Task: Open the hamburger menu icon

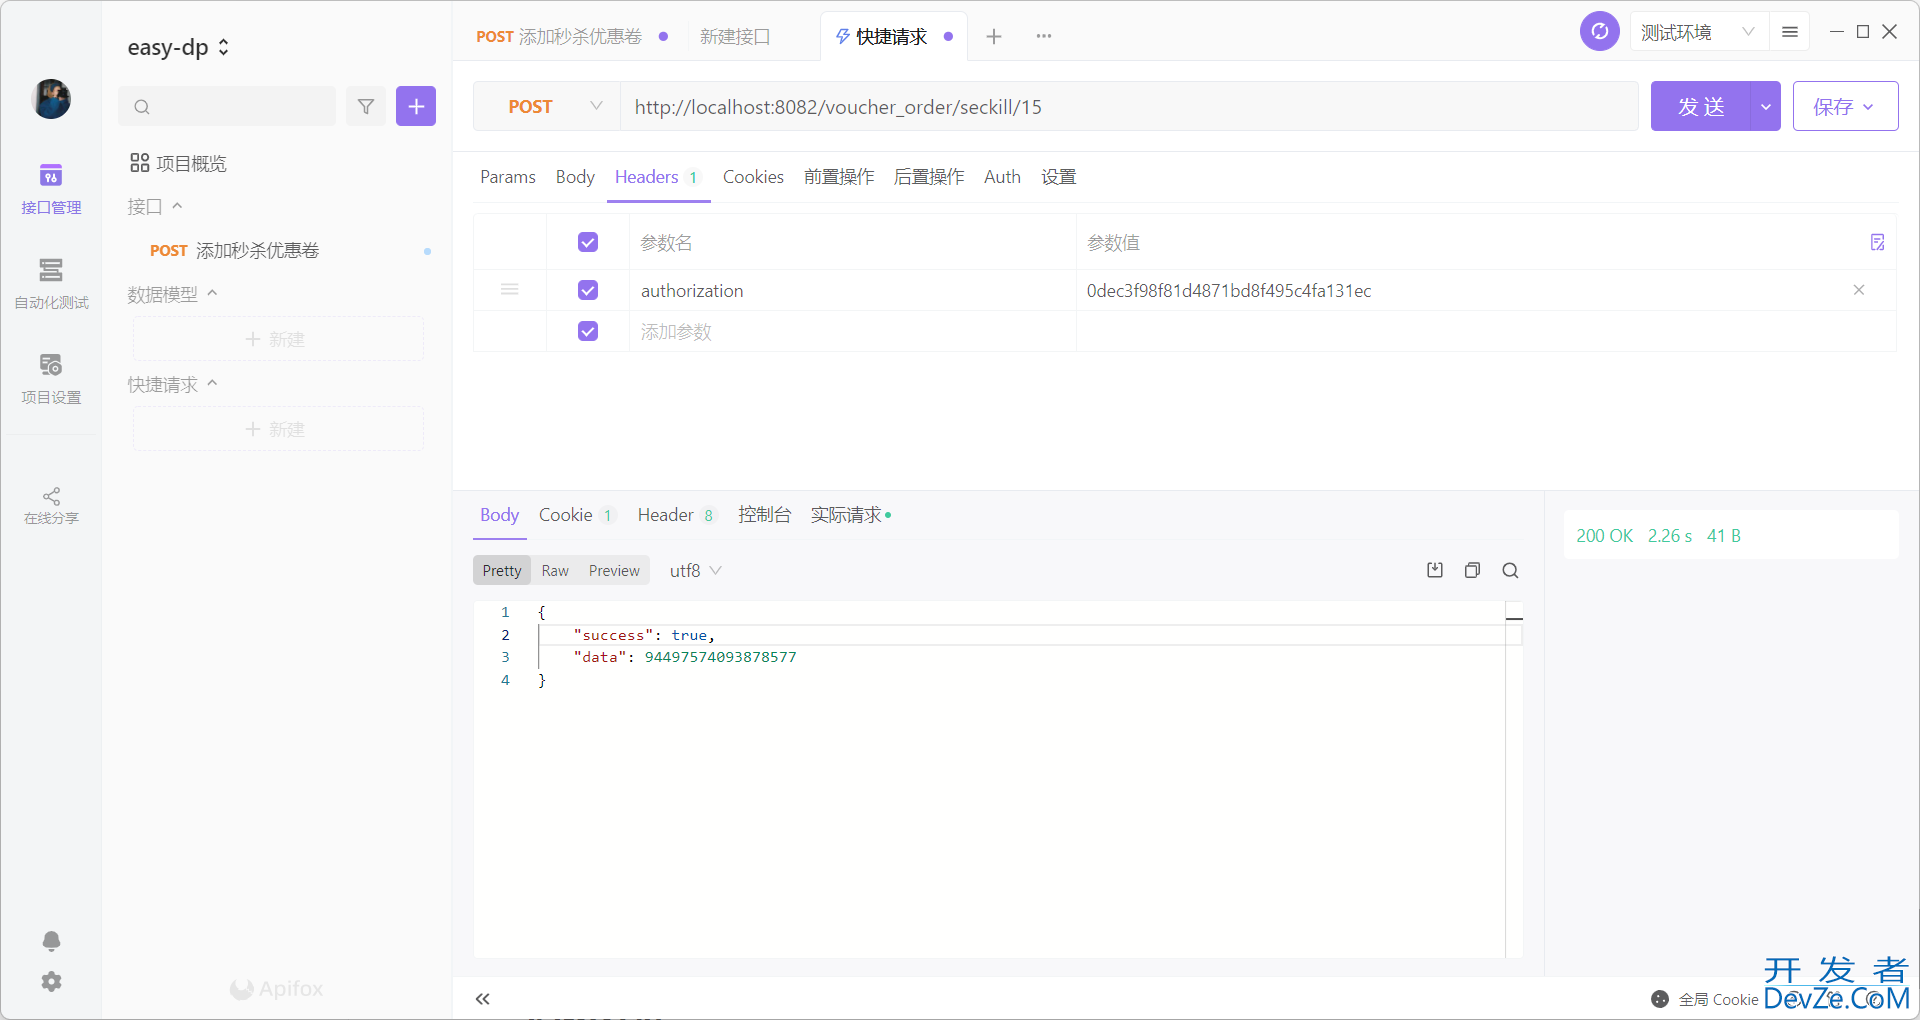Action: (1790, 32)
